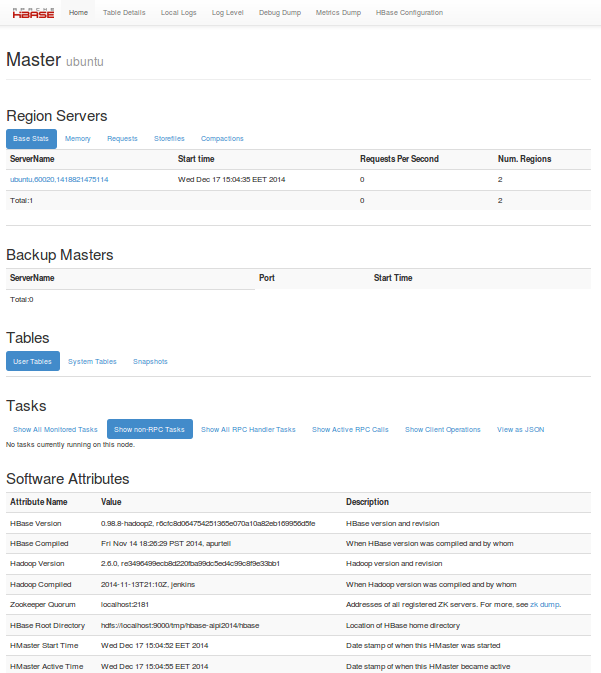Click the Description column header
This screenshot has width=601, height=673.
367,502
